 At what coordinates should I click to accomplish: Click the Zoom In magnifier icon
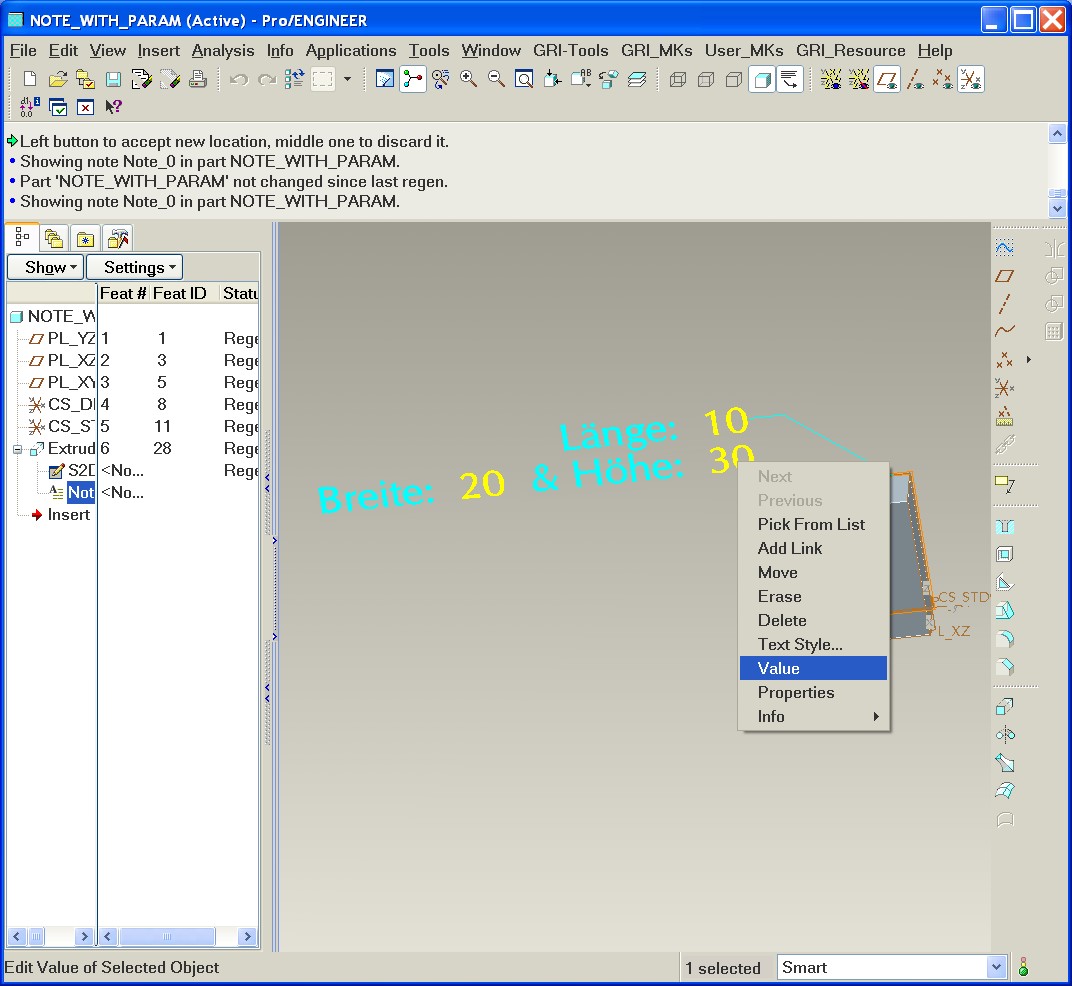[x=468, y=79]
